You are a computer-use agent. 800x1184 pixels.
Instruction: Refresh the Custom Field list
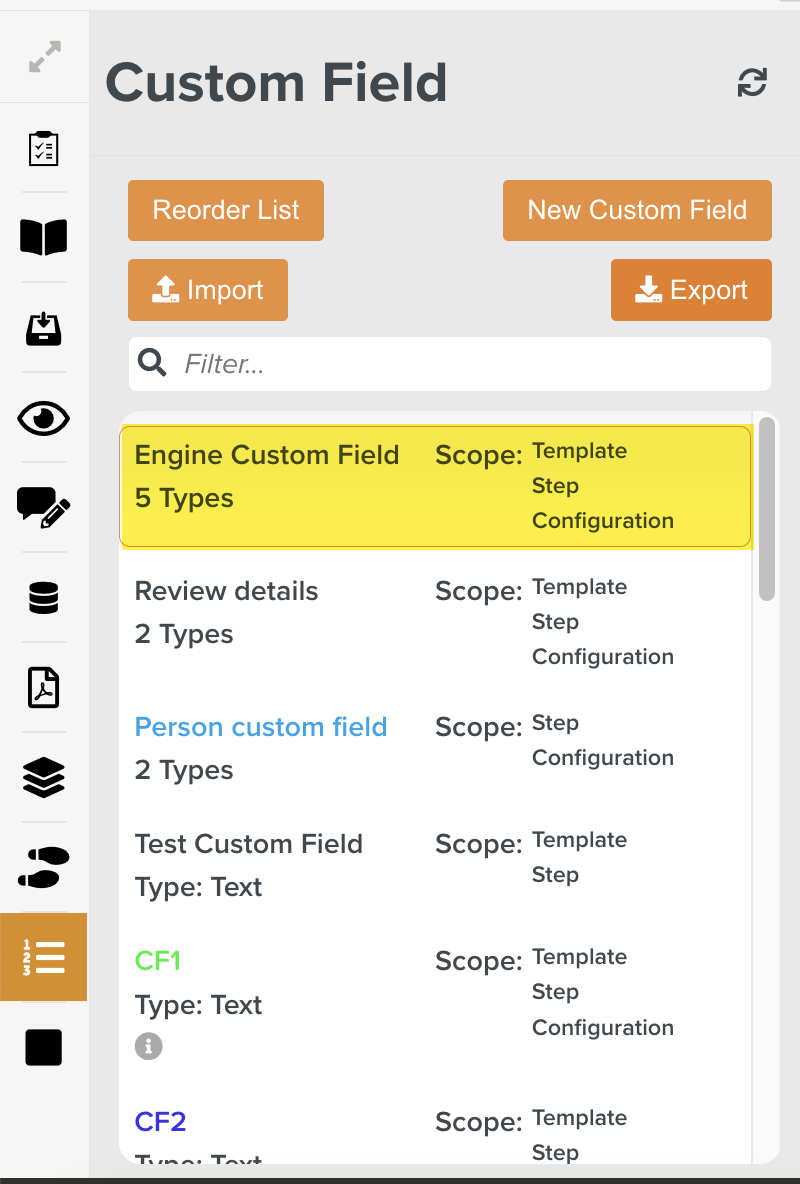pyautogui.click(x=752, y=83)
